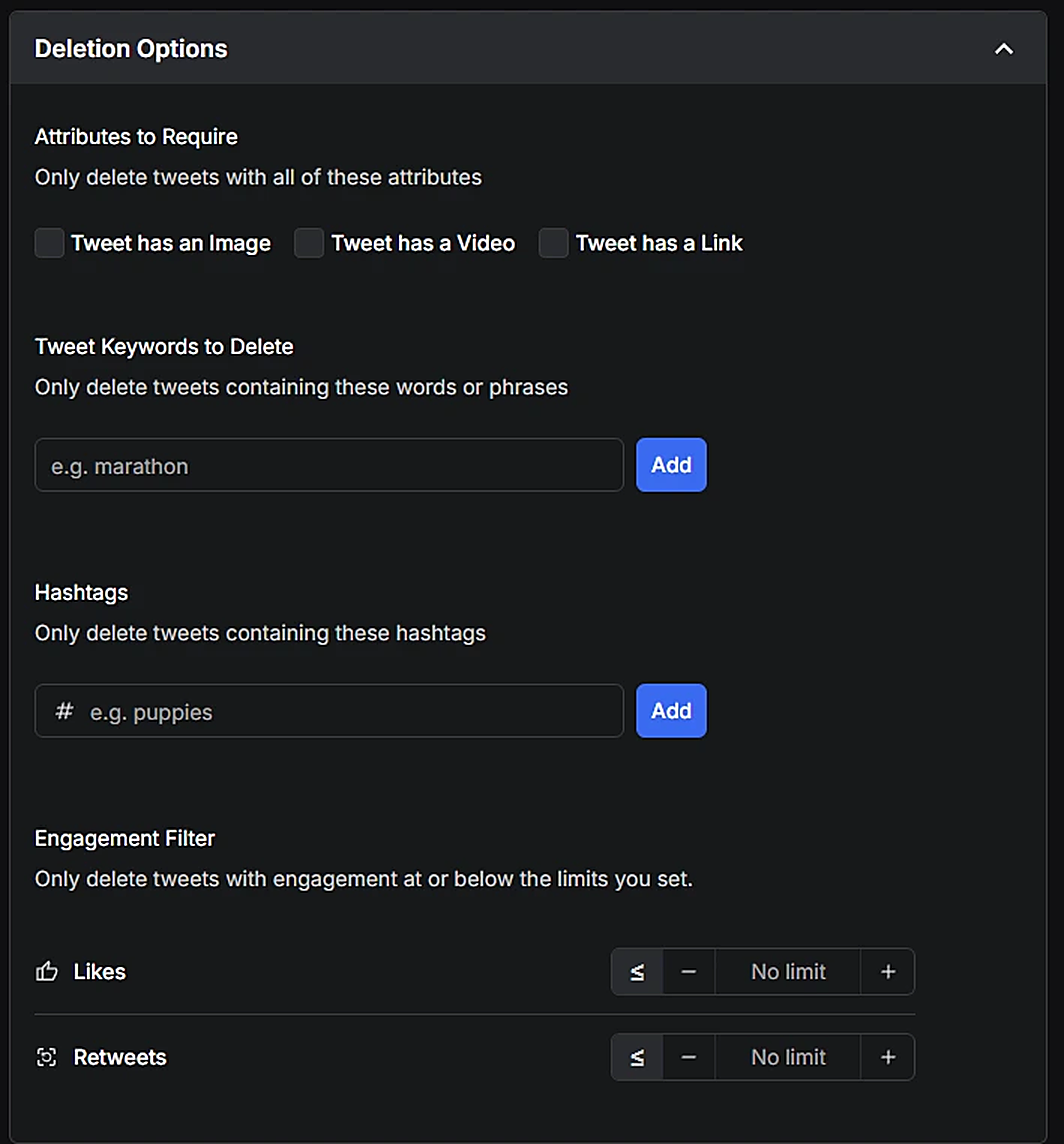Click the Retweets 'No limit' value field
The image size is (1064, 1144).
(x=788, y=1057)
